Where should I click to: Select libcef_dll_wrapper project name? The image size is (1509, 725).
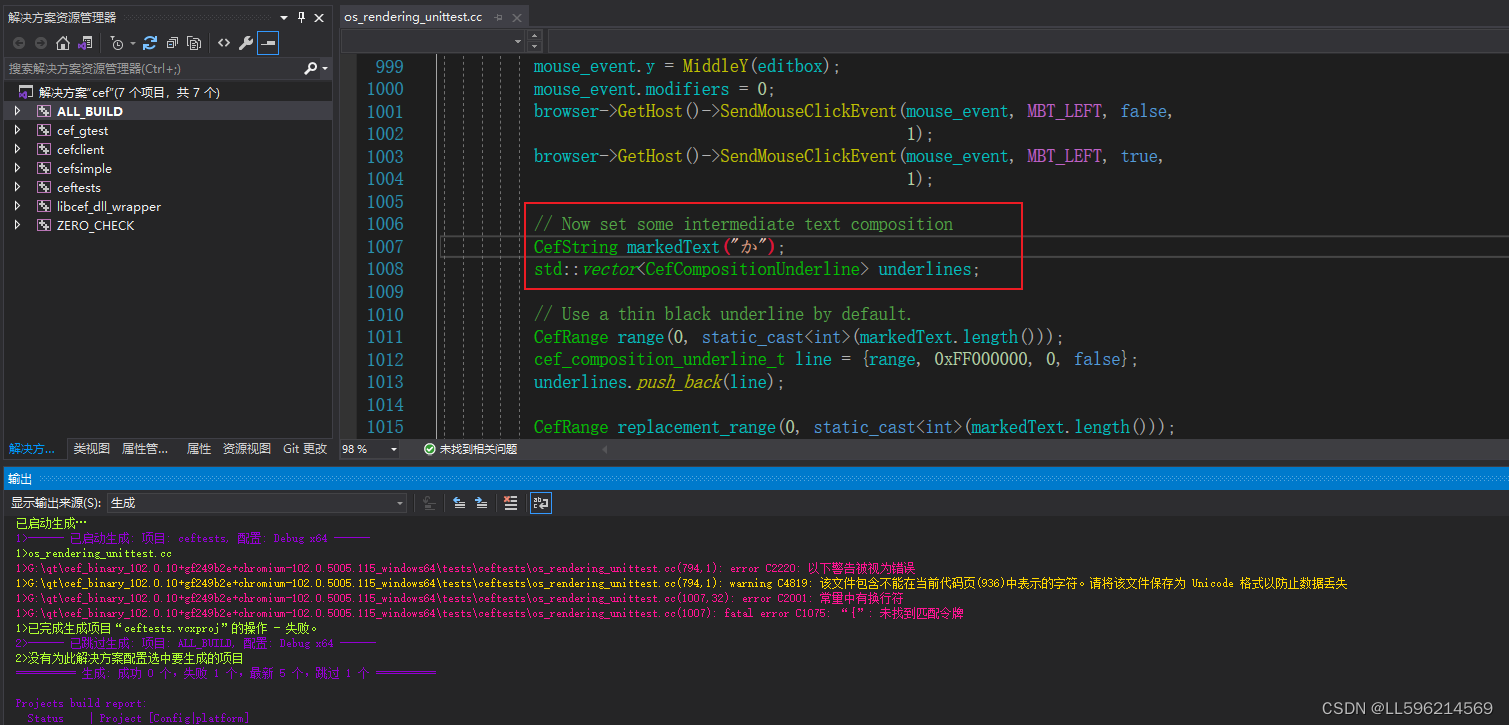(x=109, y=206)
